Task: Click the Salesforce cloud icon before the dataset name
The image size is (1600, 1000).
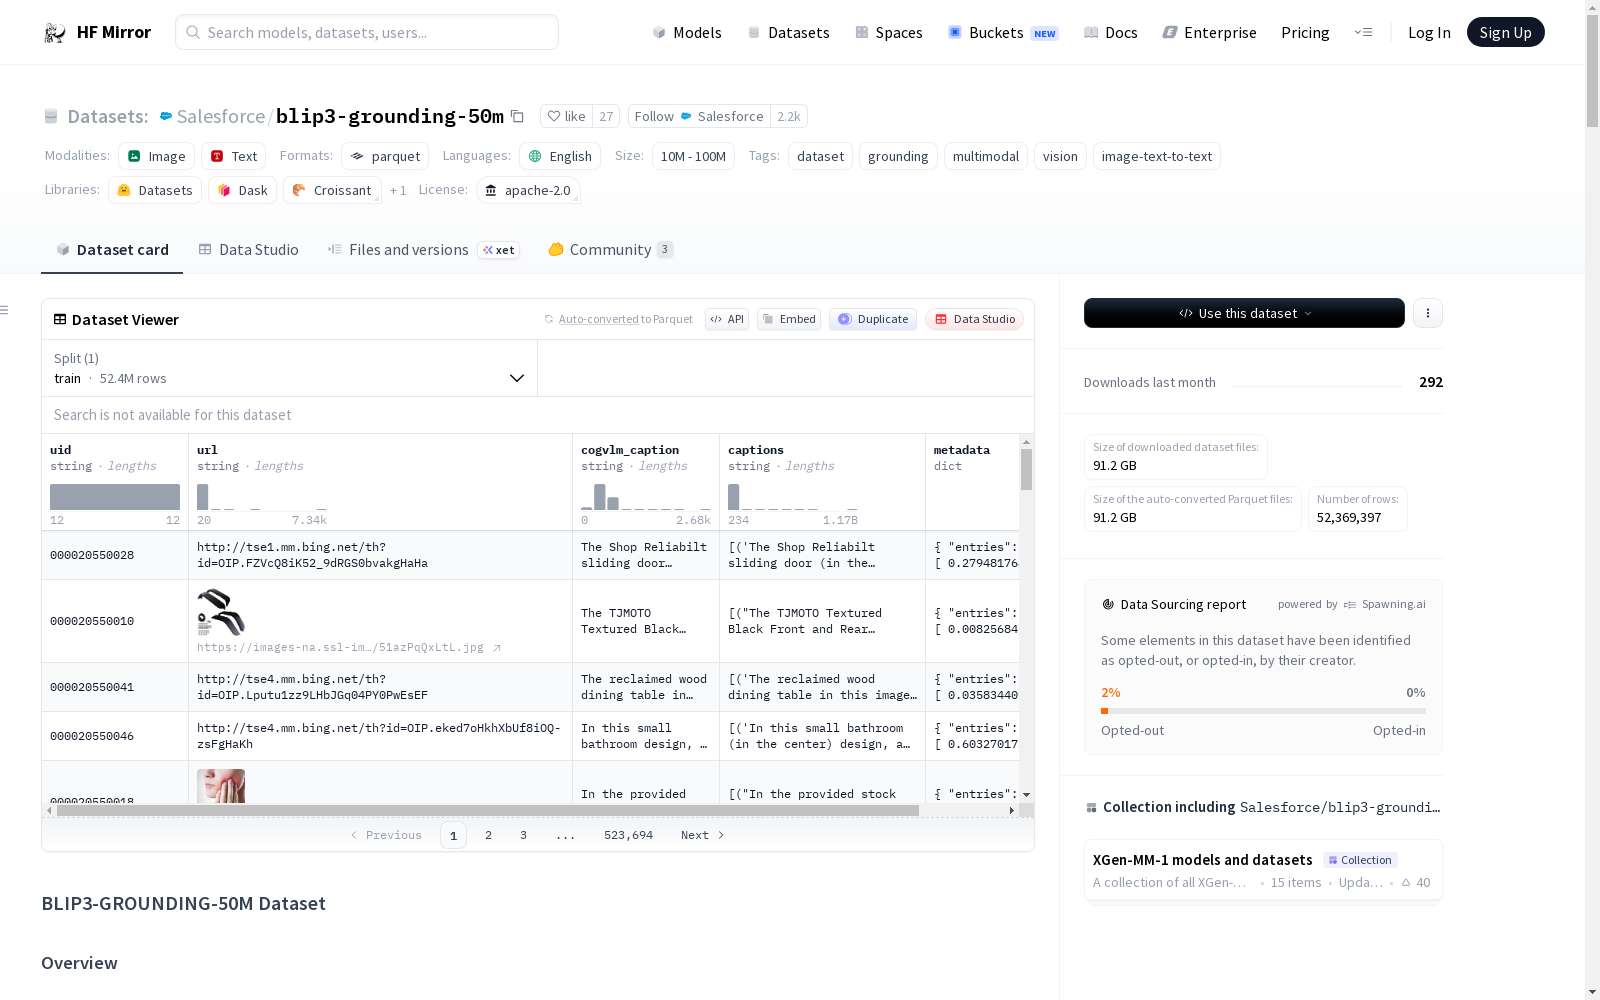Action: (166, 116)
